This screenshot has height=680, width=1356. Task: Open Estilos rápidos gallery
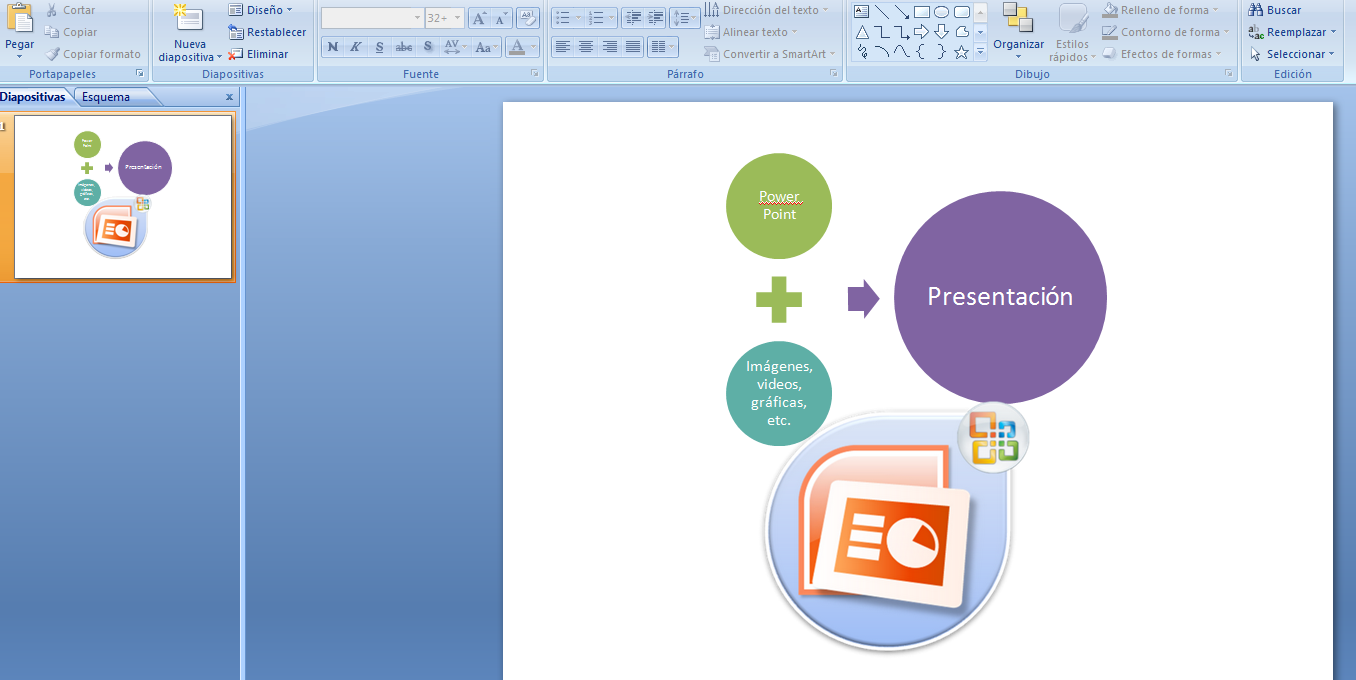coord(1073,32)
